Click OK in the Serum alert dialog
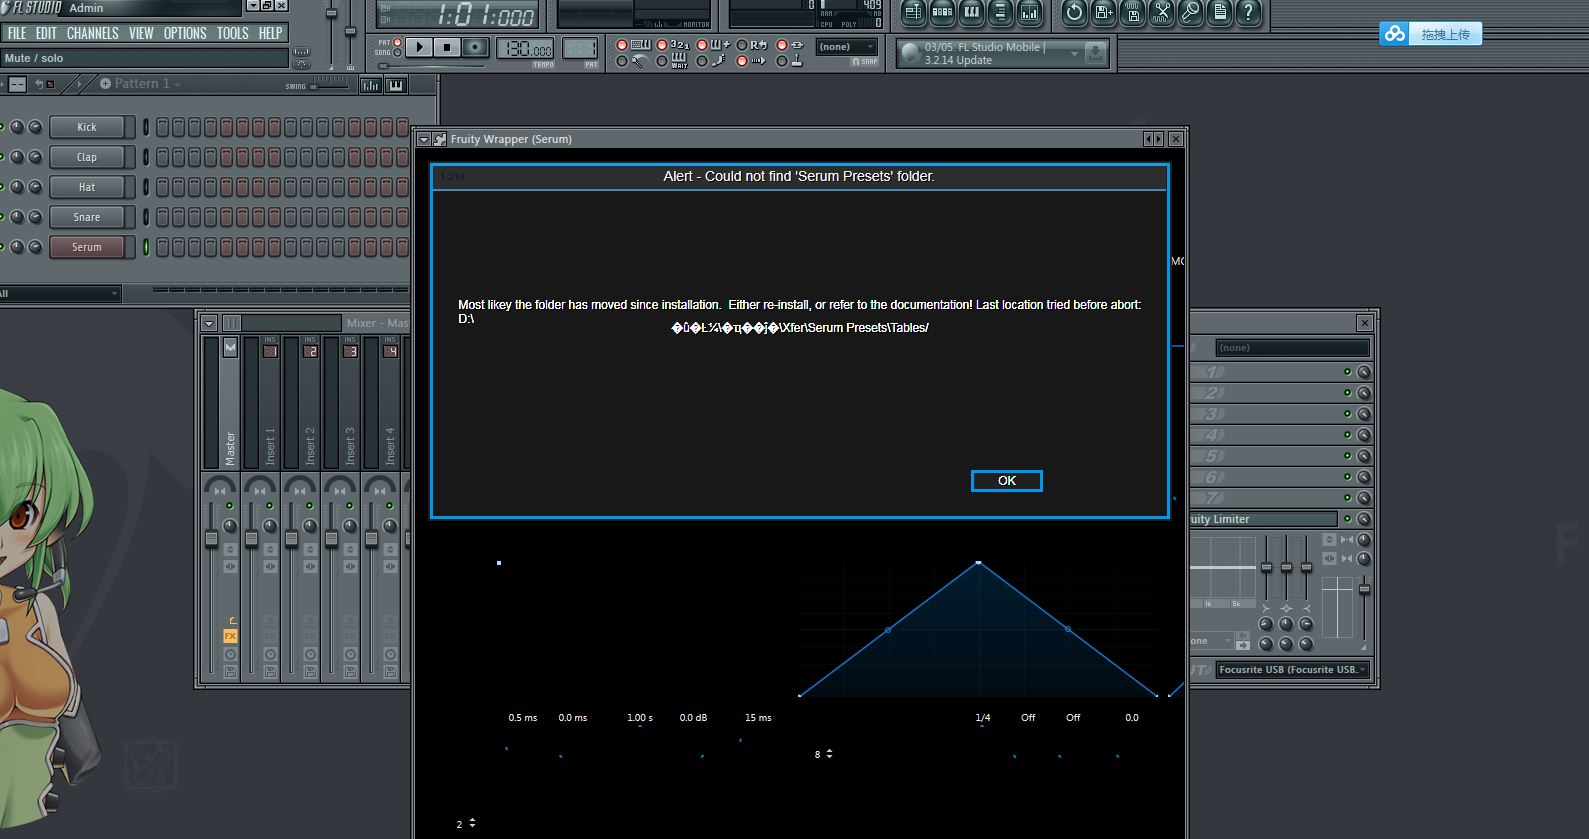Screen dimensions: 1589x839 (1007, 481)
